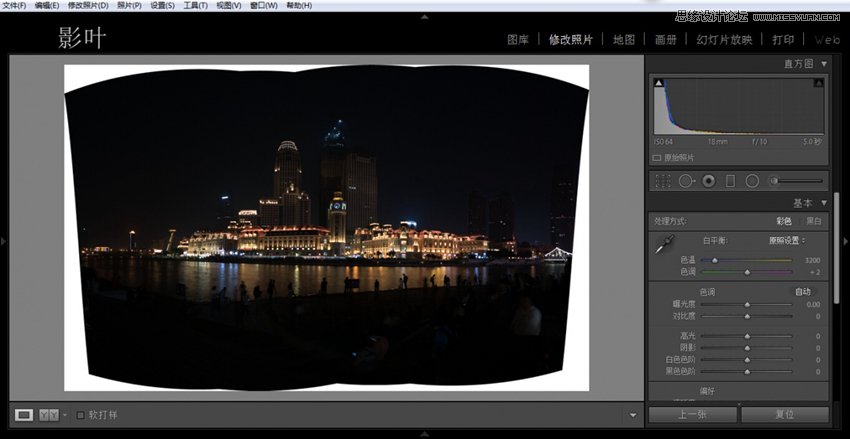Activate the Red Eye Correction tool

[x=708, y=181]
